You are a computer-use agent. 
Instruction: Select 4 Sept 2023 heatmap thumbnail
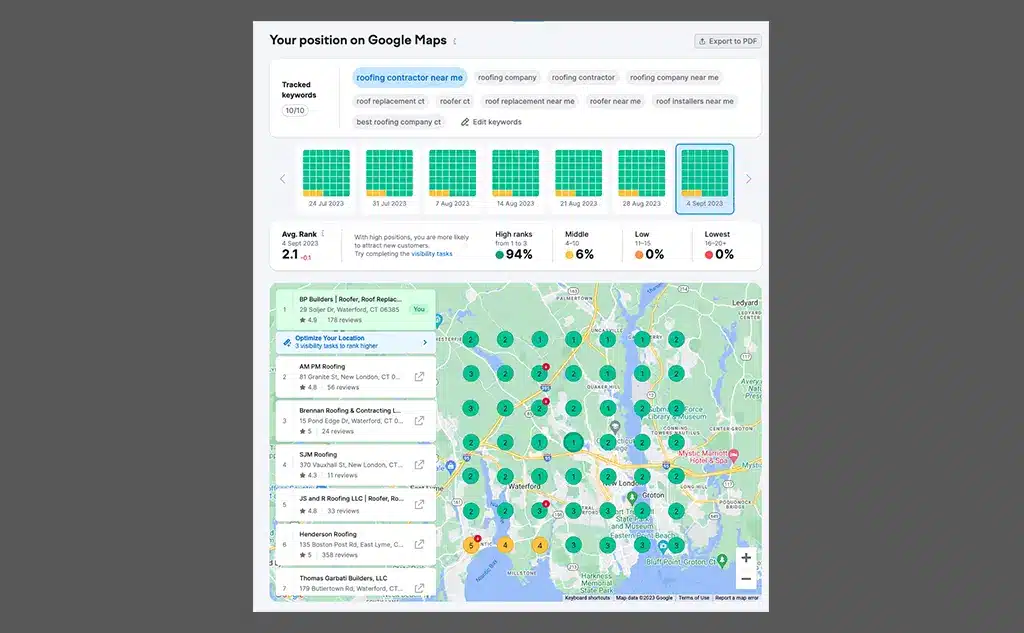click(x=705, y=178)
